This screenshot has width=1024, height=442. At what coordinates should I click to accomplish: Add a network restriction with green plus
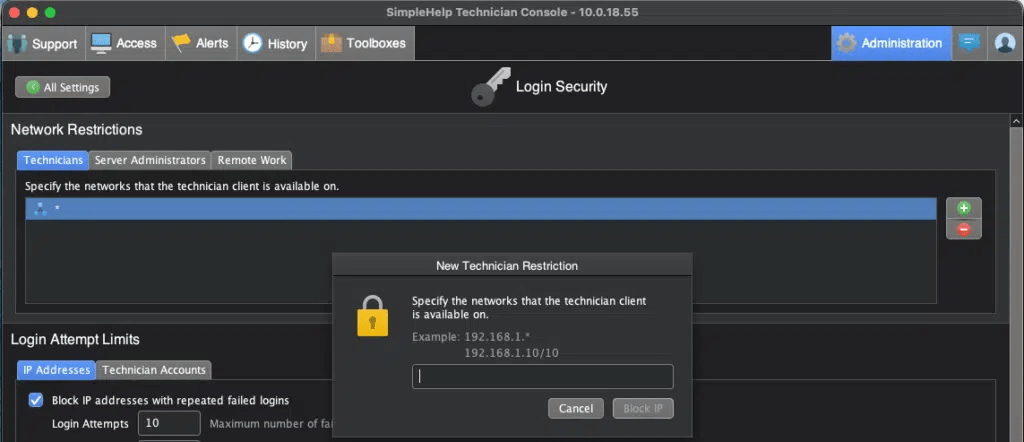[x=963, y=208]
